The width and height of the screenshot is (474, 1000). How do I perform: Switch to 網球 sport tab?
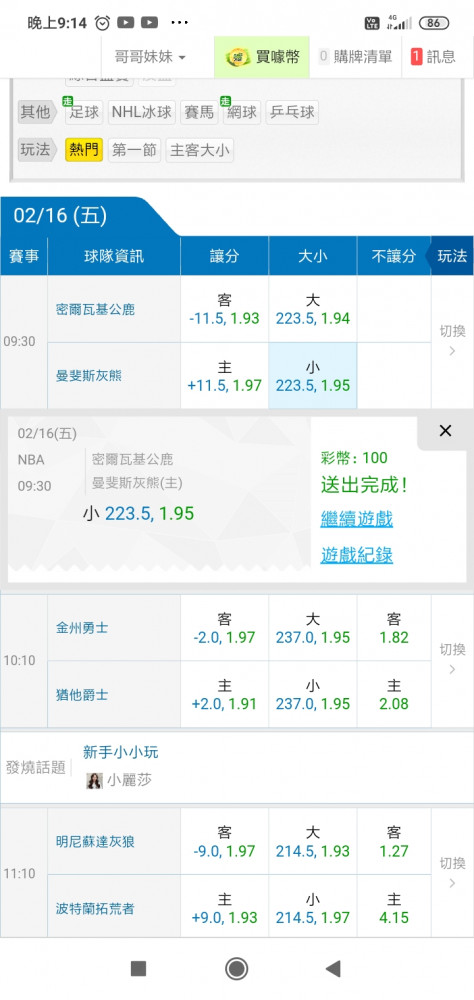(242, 112)
